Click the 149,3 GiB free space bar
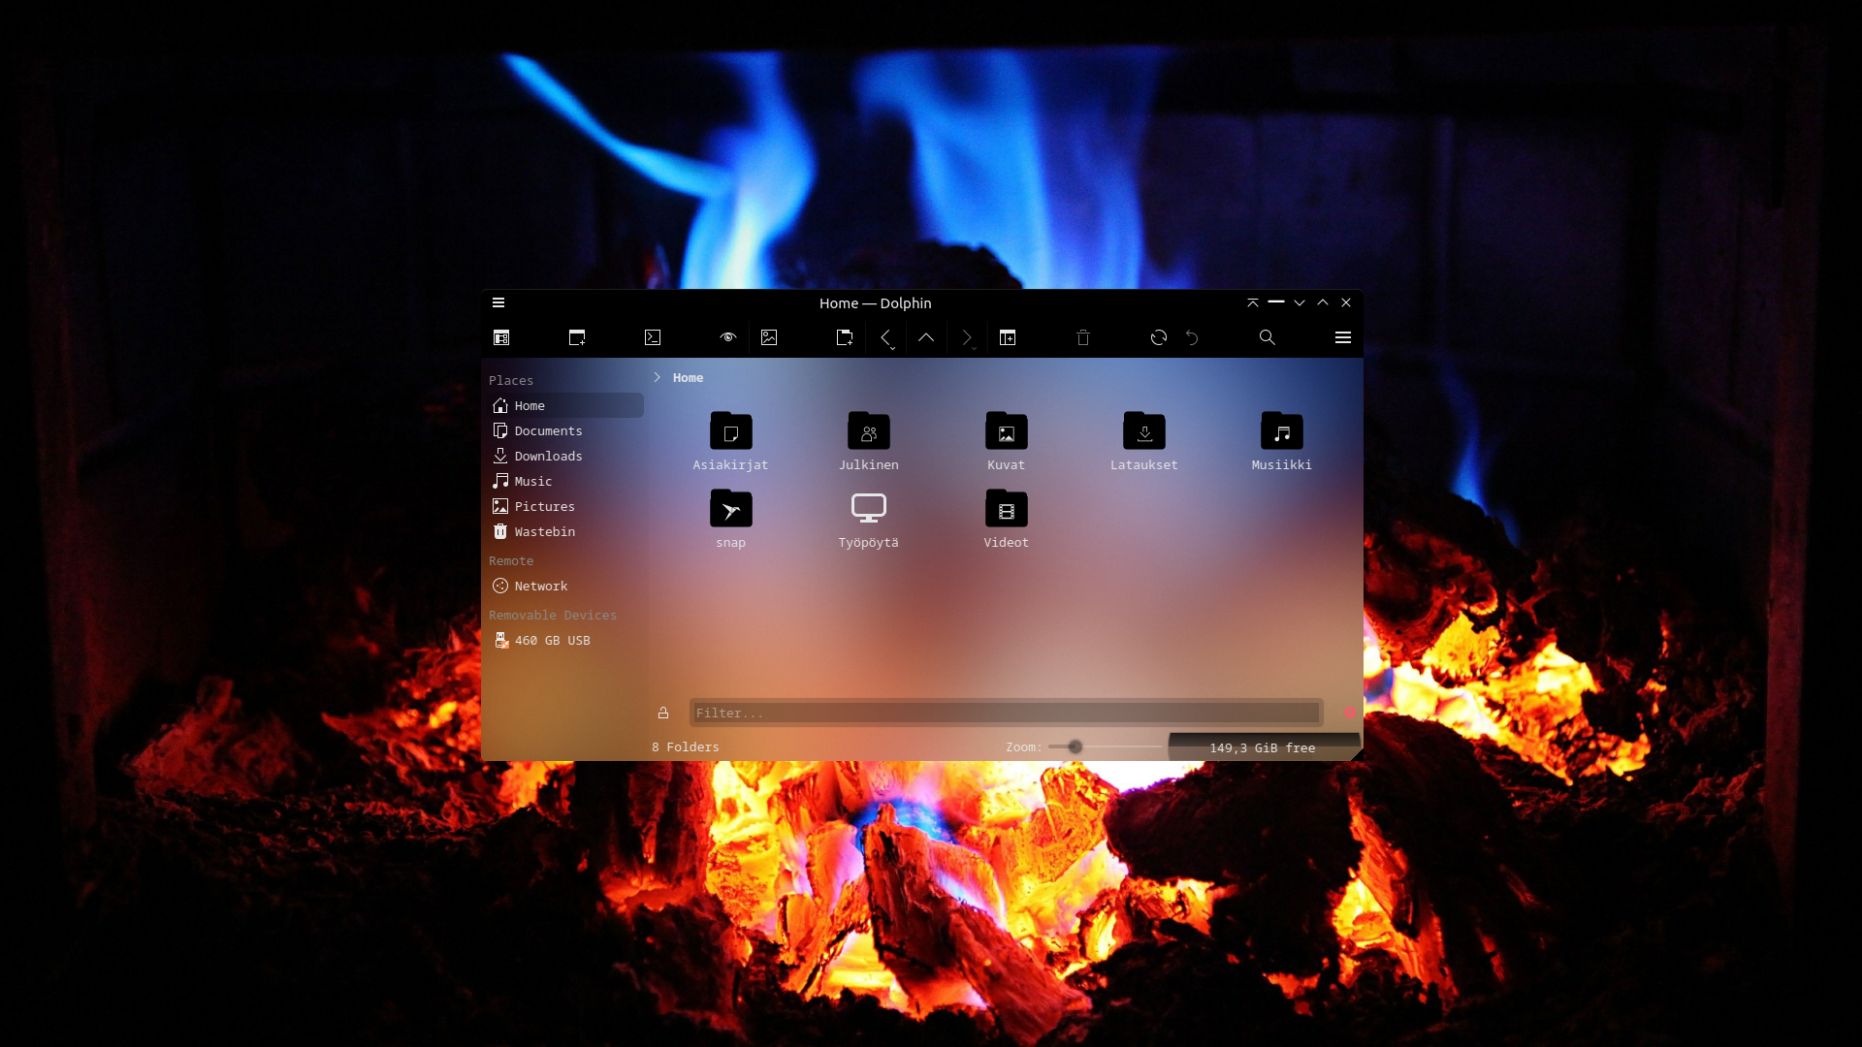Viewport: 1862px width, 1047px height. pos(1263,747)
